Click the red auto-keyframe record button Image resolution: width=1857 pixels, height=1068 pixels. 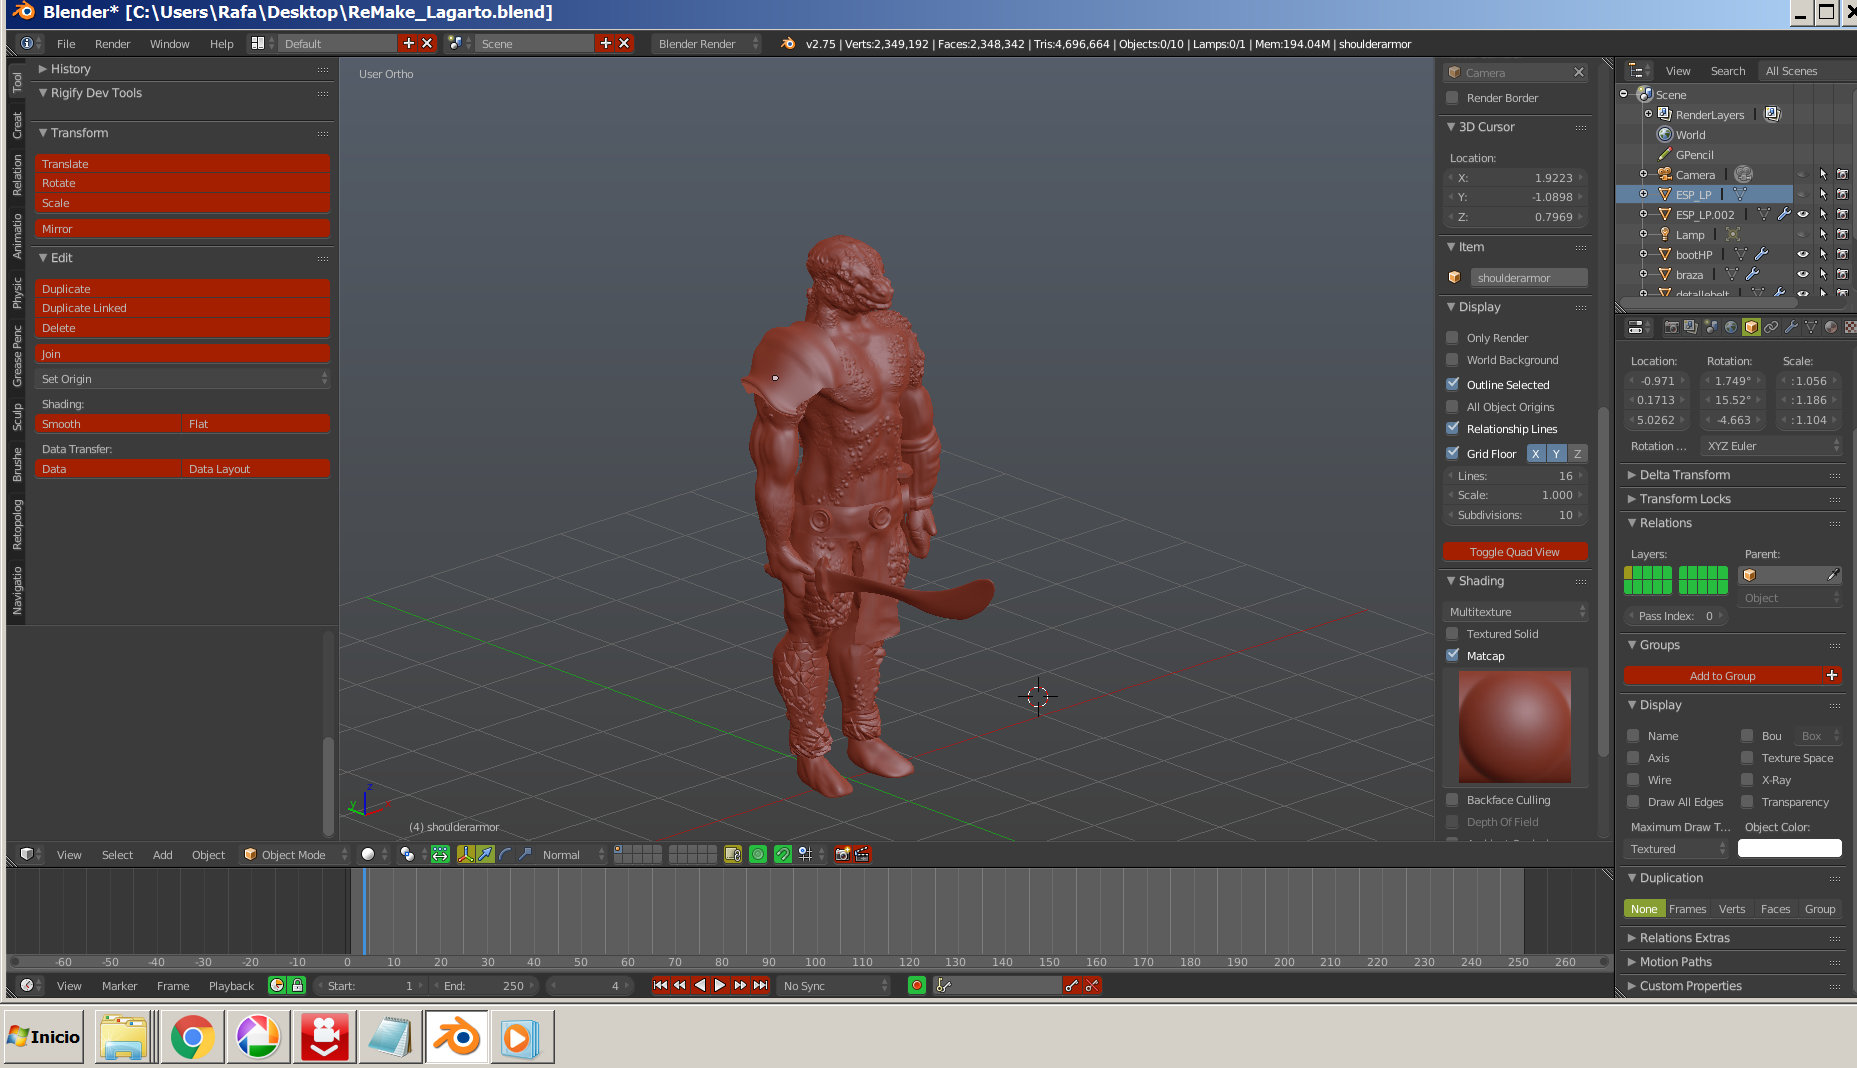click(916, 985)
